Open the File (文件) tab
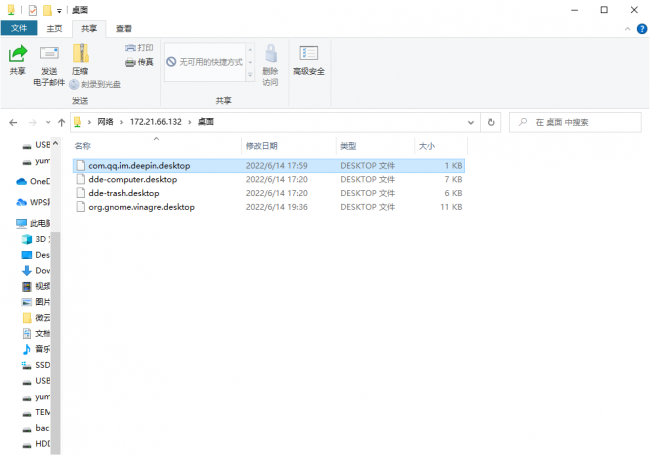The width and height of the screenshot is (650, 455). pos(19,28)
